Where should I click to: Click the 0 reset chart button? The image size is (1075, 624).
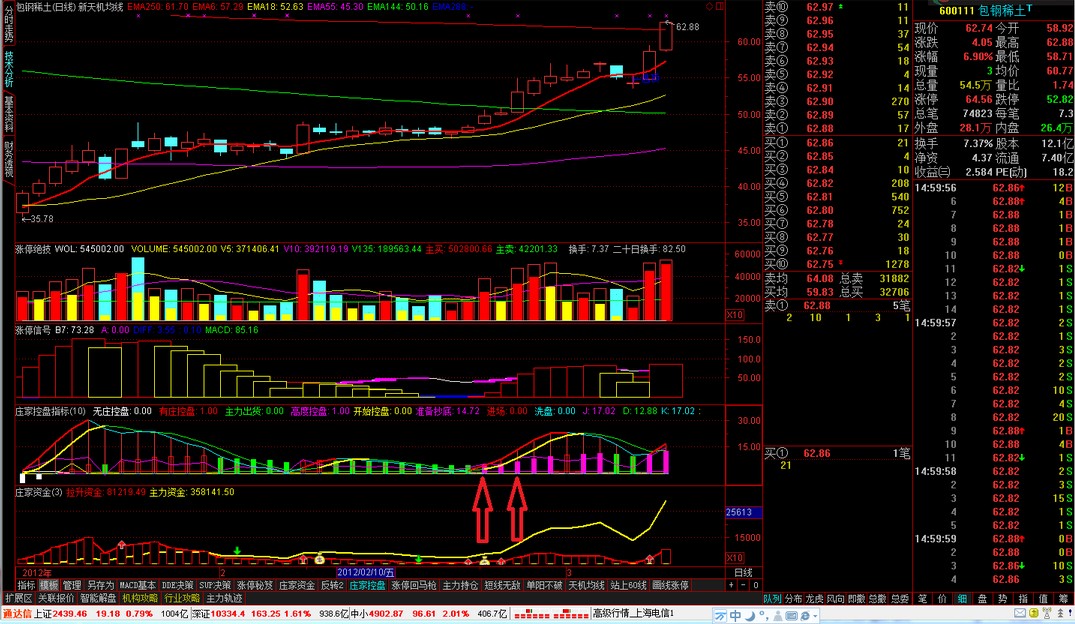tap(756, 586)
